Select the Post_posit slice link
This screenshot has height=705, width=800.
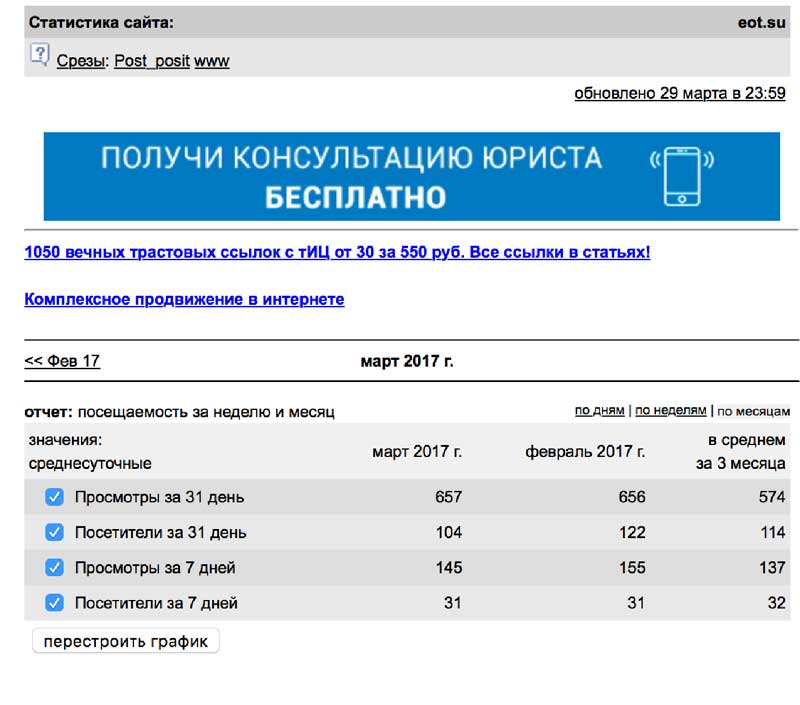tap(152, 61)
